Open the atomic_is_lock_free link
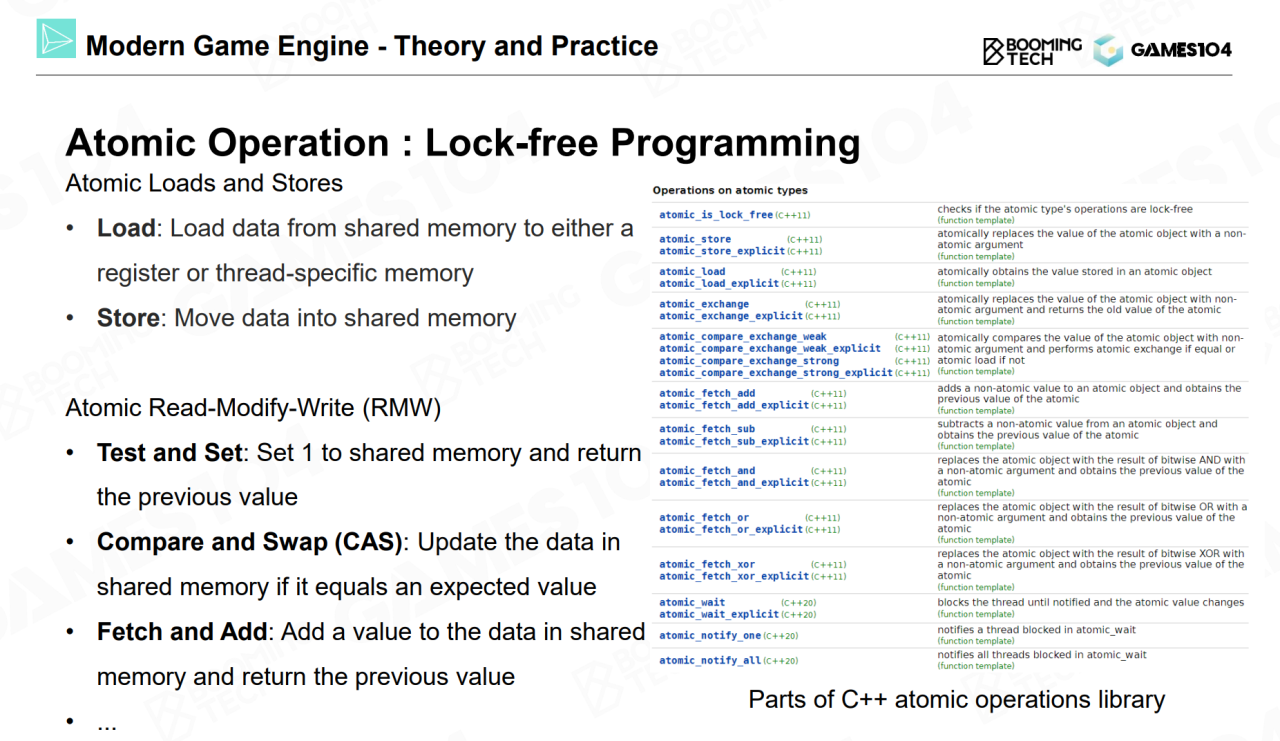This screenshot has width=1280, height=741. pos(715,215)
